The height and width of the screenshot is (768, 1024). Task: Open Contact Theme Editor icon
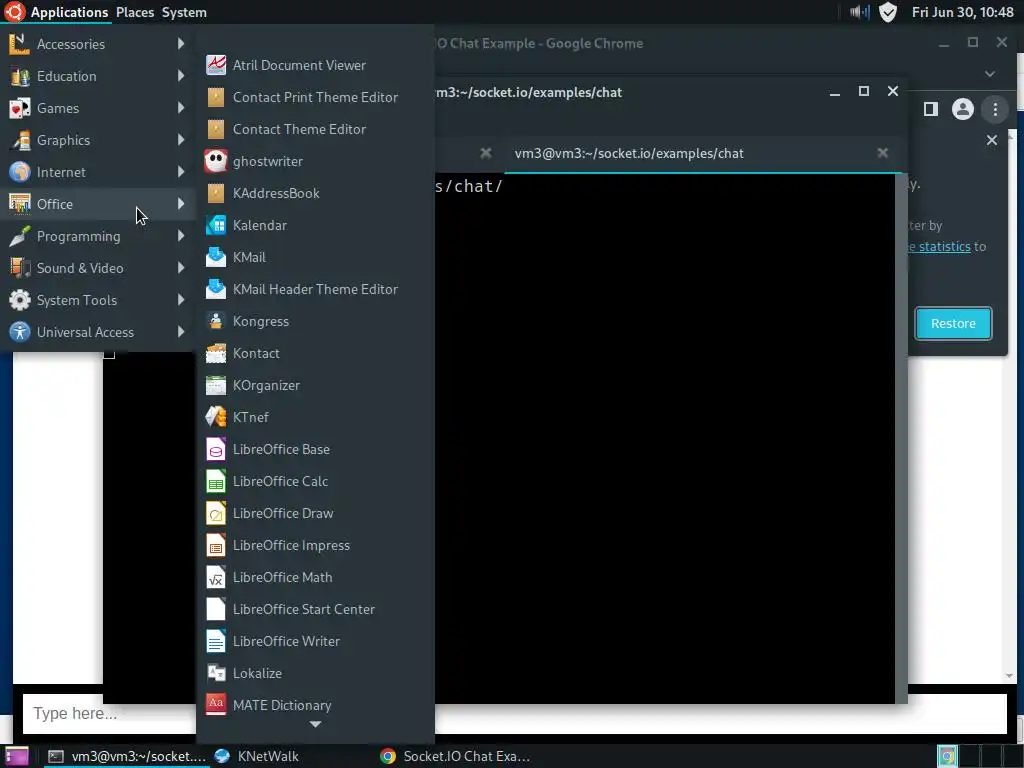click(x=216, y=129)
